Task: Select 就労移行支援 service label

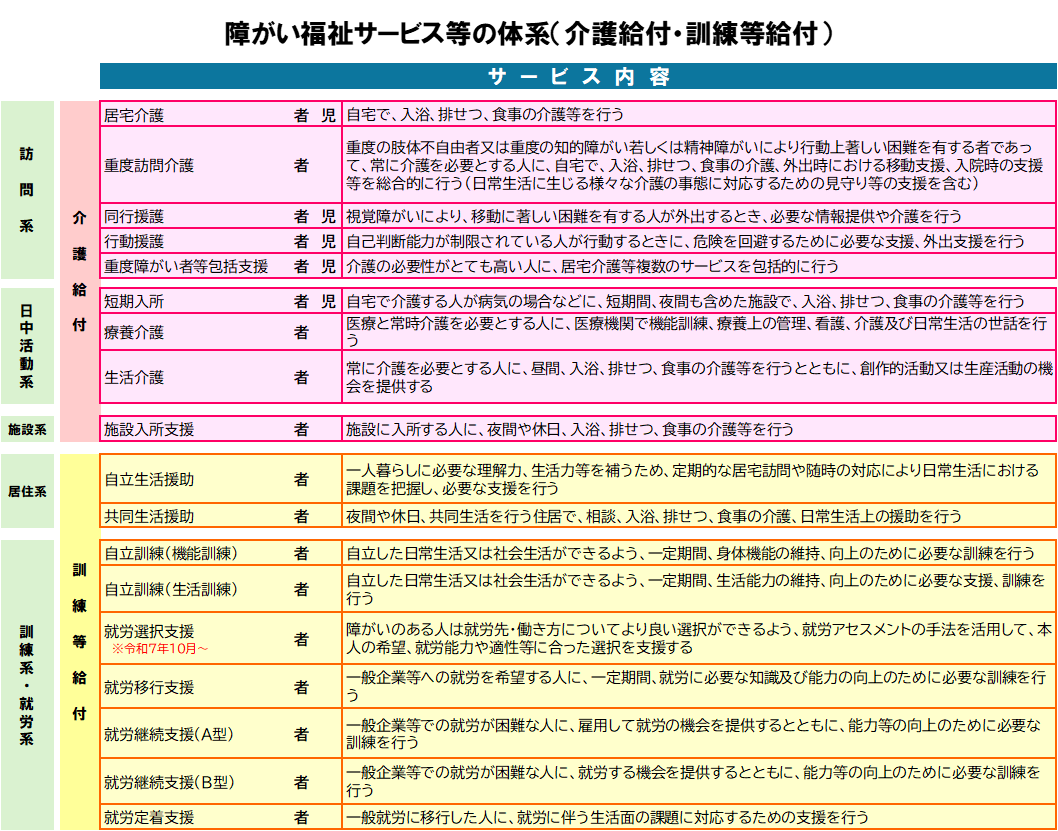Action: 149,687
